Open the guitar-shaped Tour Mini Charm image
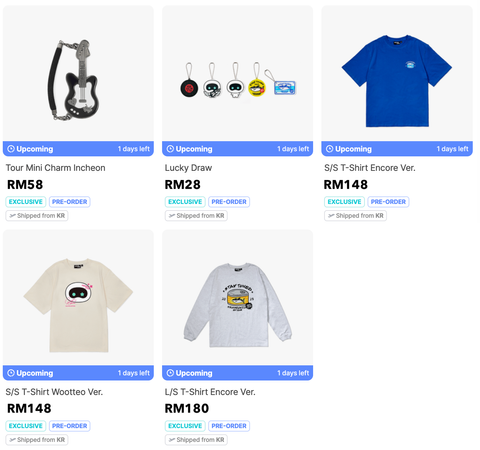This screenshot has height=450, width=480. pyautogui.click(x=78, y=73)
